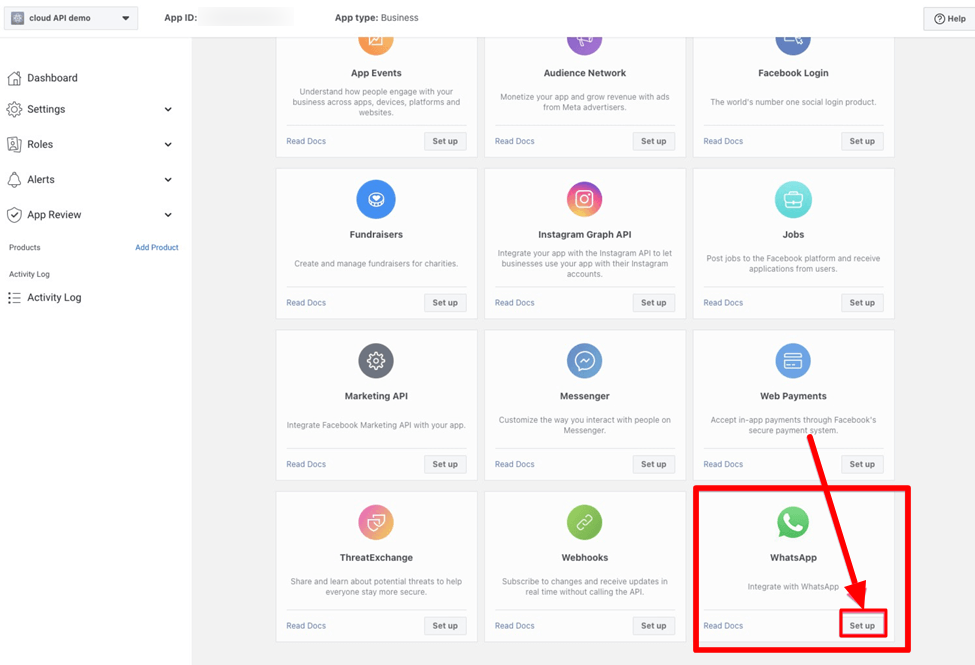Read Docs for ThreatExchange
The height and width of the screenshot is (665, 975).
[x=306, y=626]
